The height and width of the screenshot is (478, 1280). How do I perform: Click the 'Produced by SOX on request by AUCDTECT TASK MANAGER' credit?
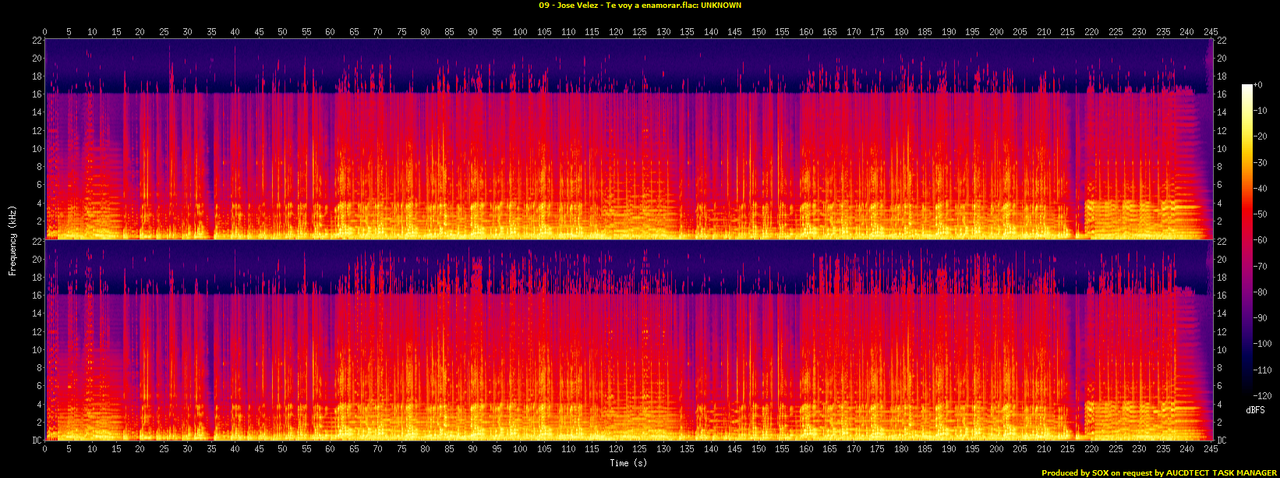coord(1159,473)
